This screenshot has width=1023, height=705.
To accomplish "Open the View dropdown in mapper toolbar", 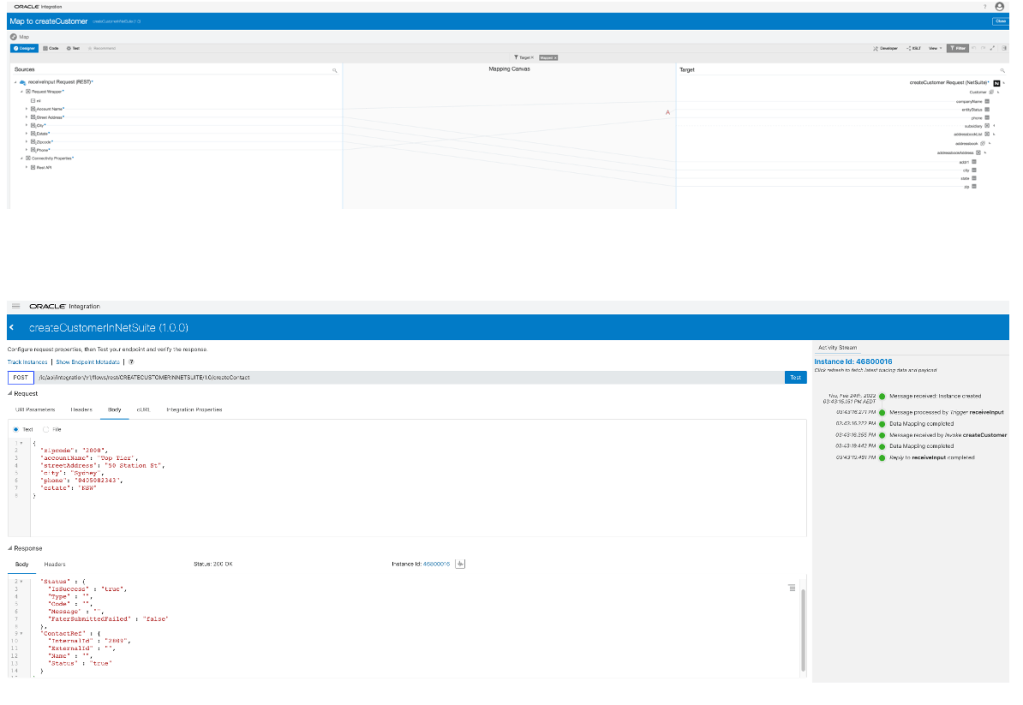I will click(935, 48).
